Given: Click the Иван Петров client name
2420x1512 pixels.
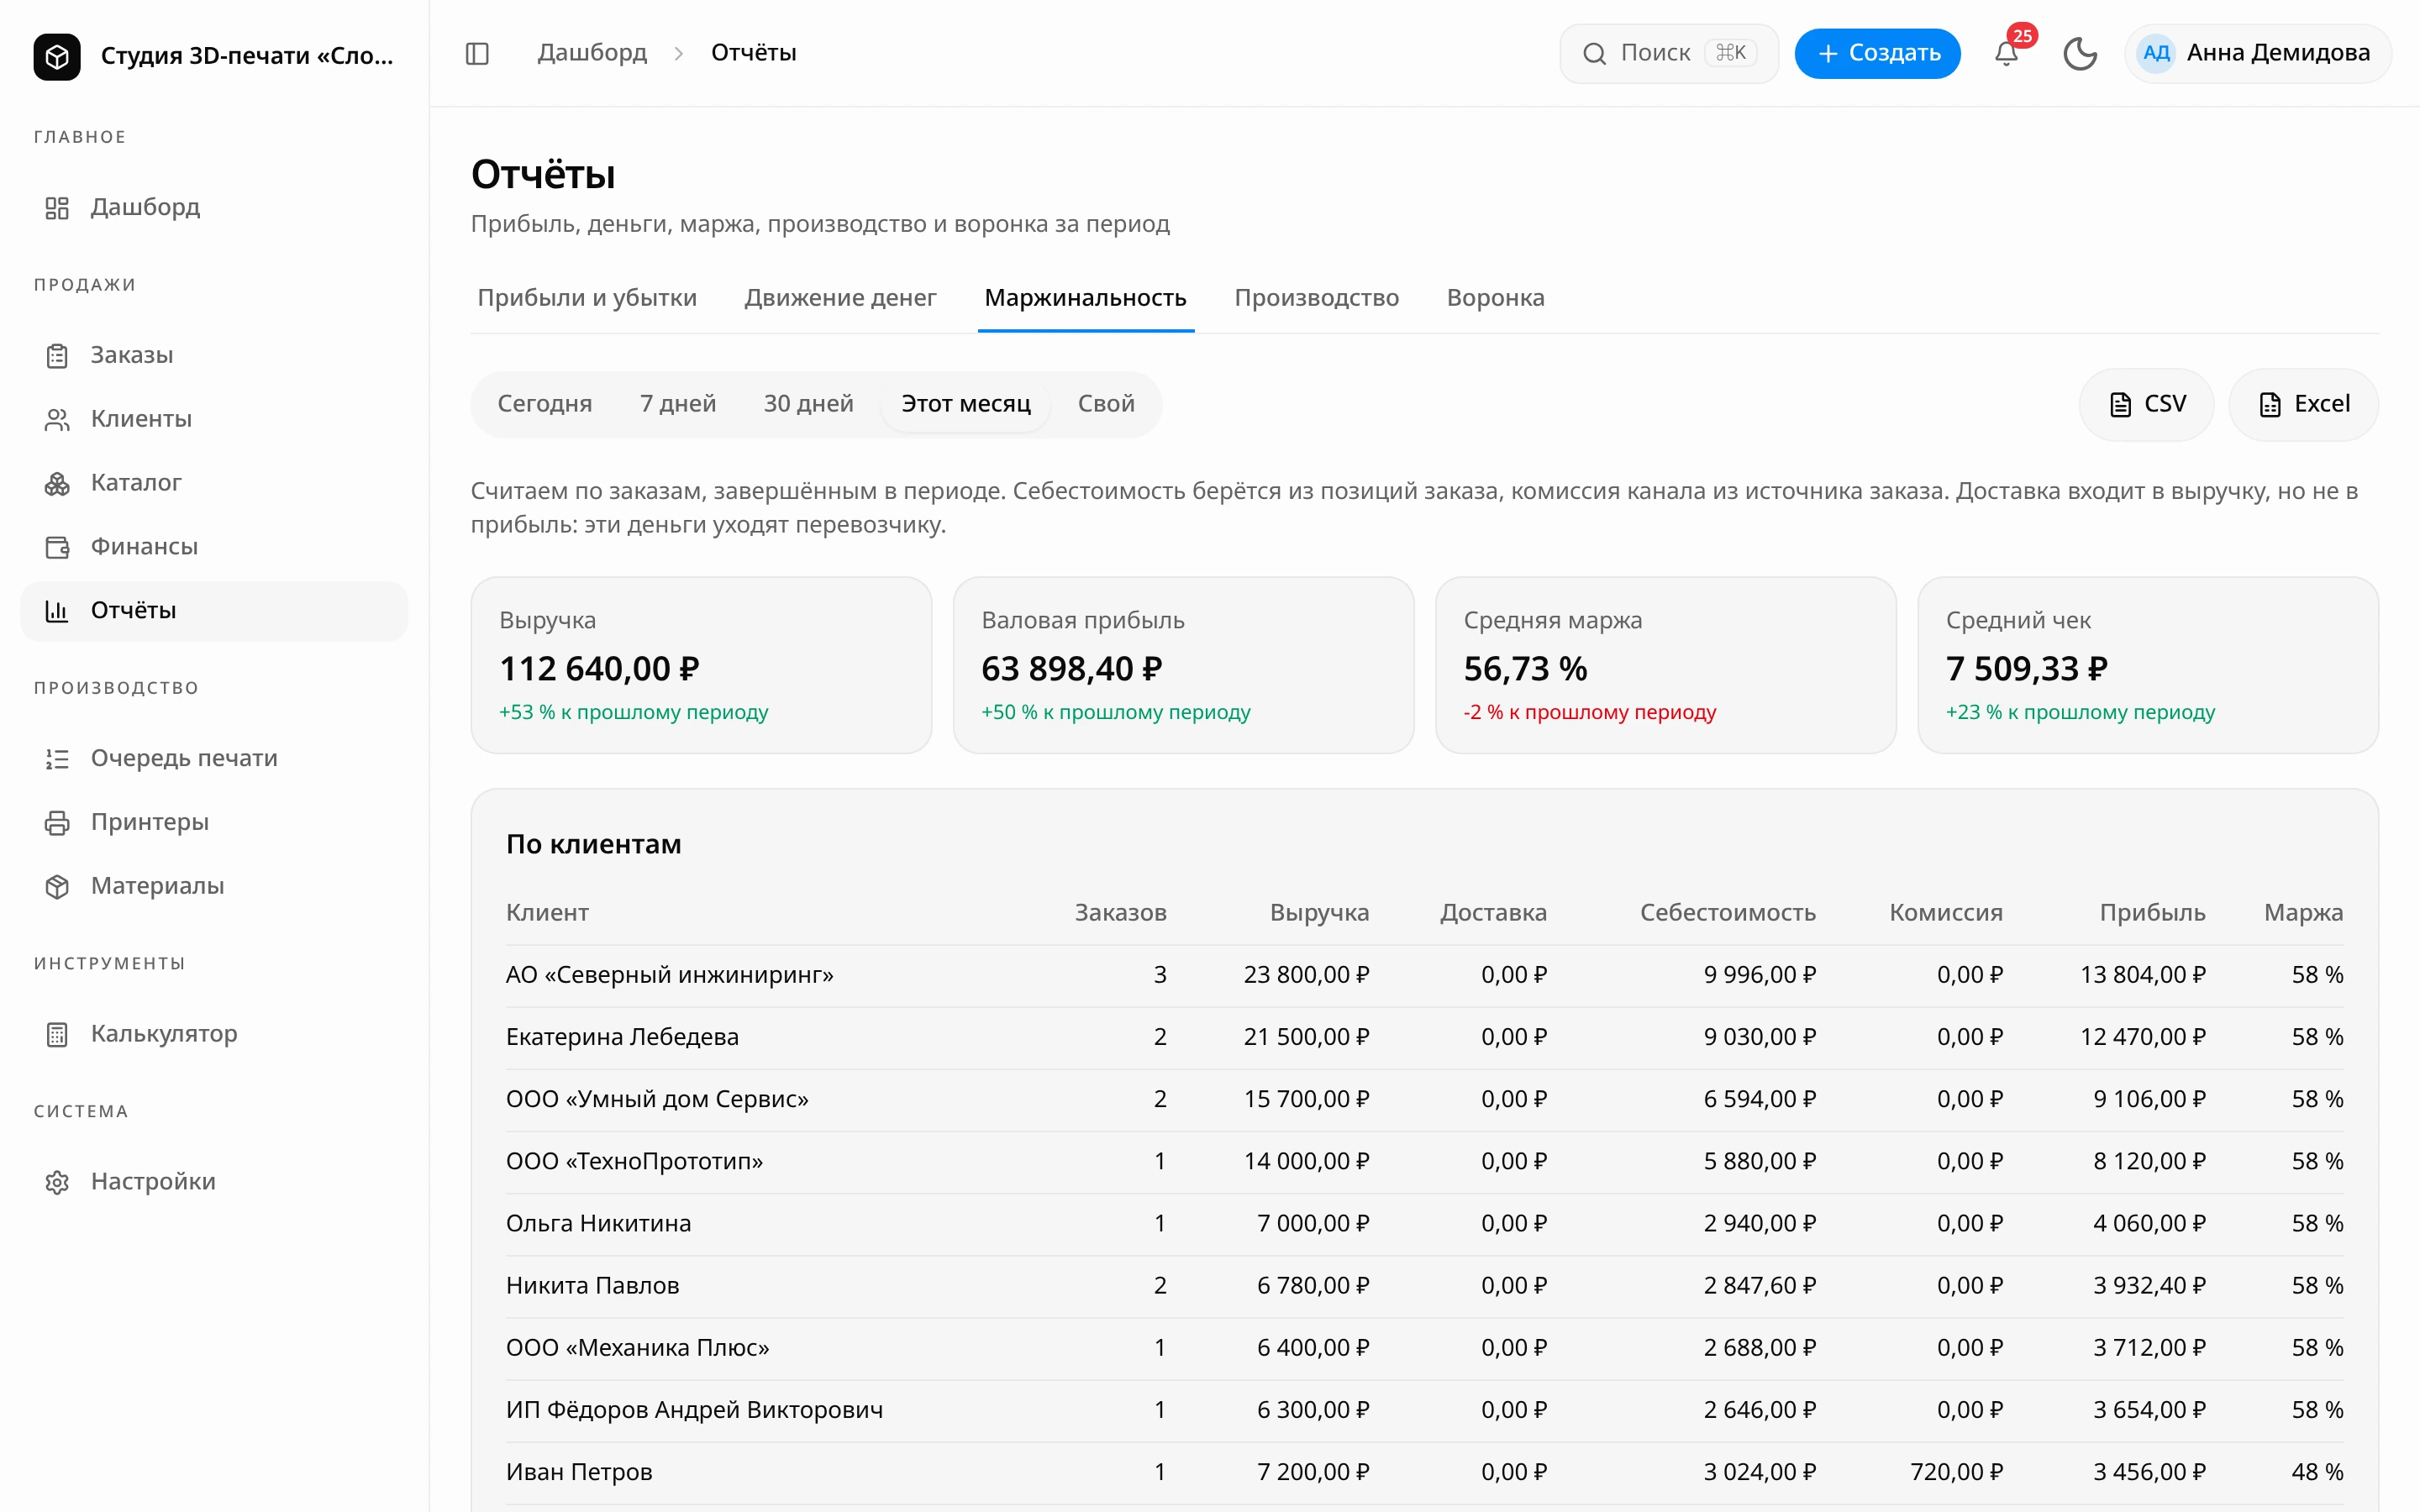Looking at the screenshot, I should click(579, 1472).
